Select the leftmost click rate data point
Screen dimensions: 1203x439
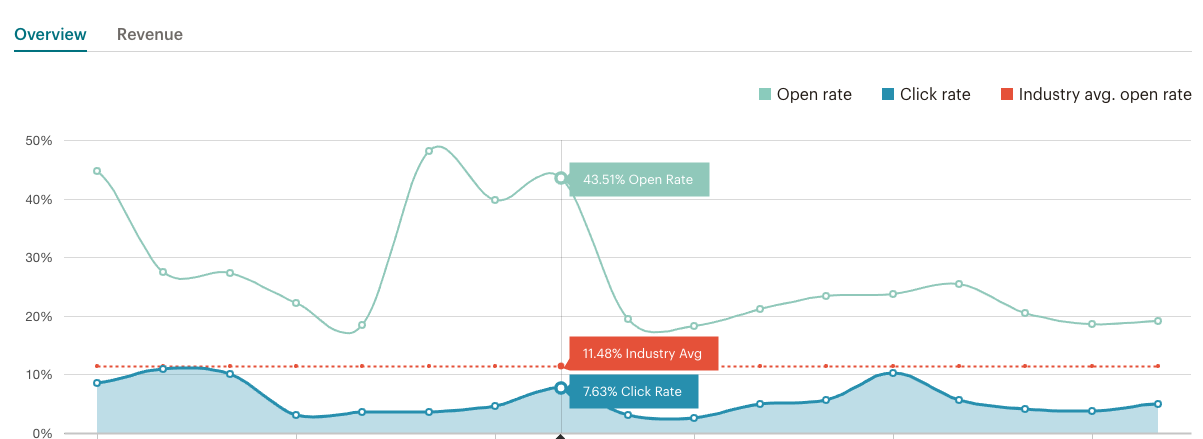tap(97, 383)
